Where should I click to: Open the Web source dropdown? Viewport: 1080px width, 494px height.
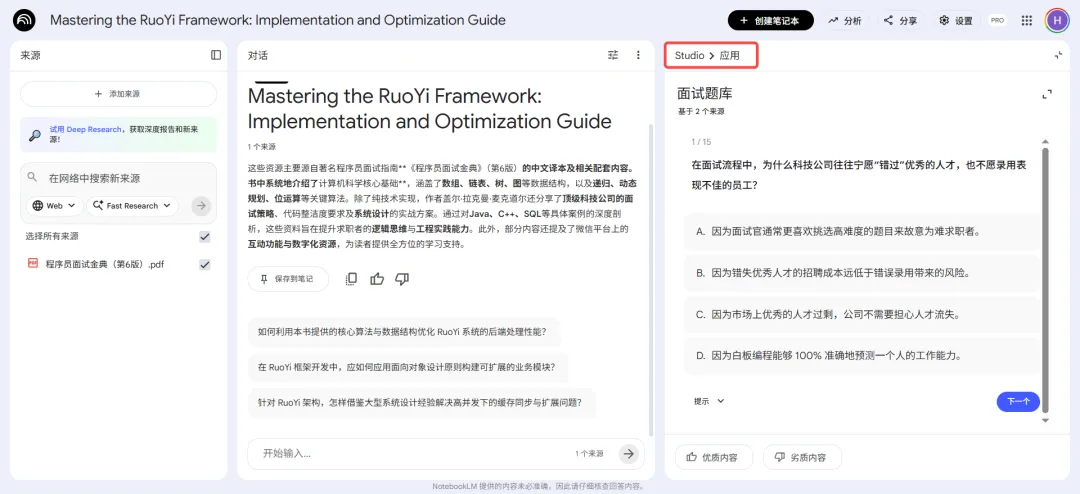pyautogui.click(x=55, y=205)
